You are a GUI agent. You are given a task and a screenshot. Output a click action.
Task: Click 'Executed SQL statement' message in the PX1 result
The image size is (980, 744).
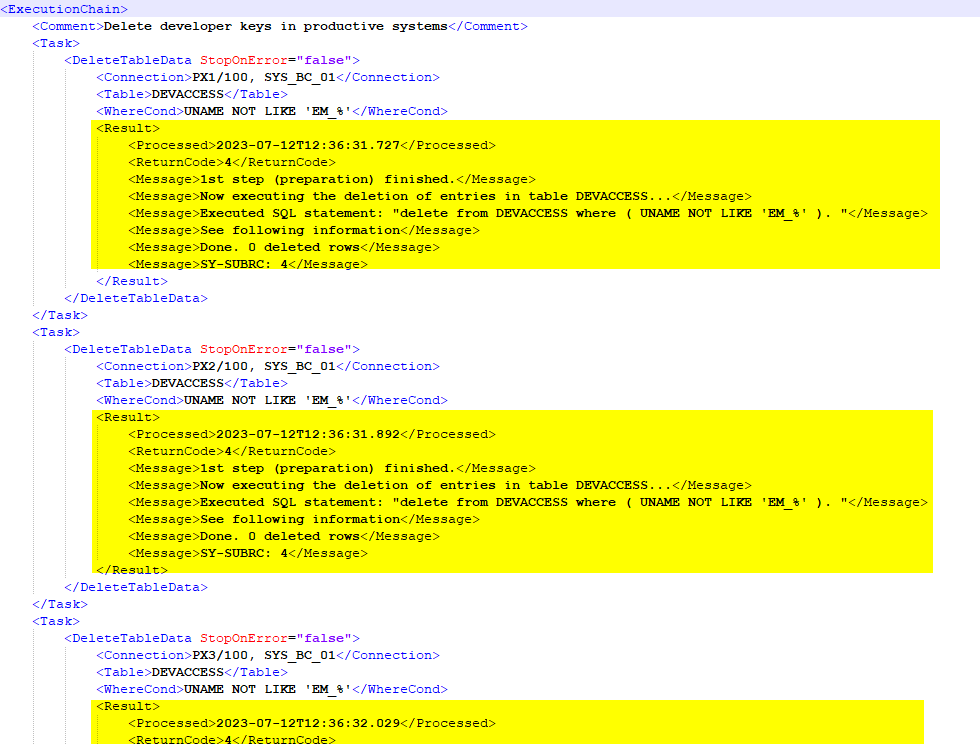tap(526, 213)
